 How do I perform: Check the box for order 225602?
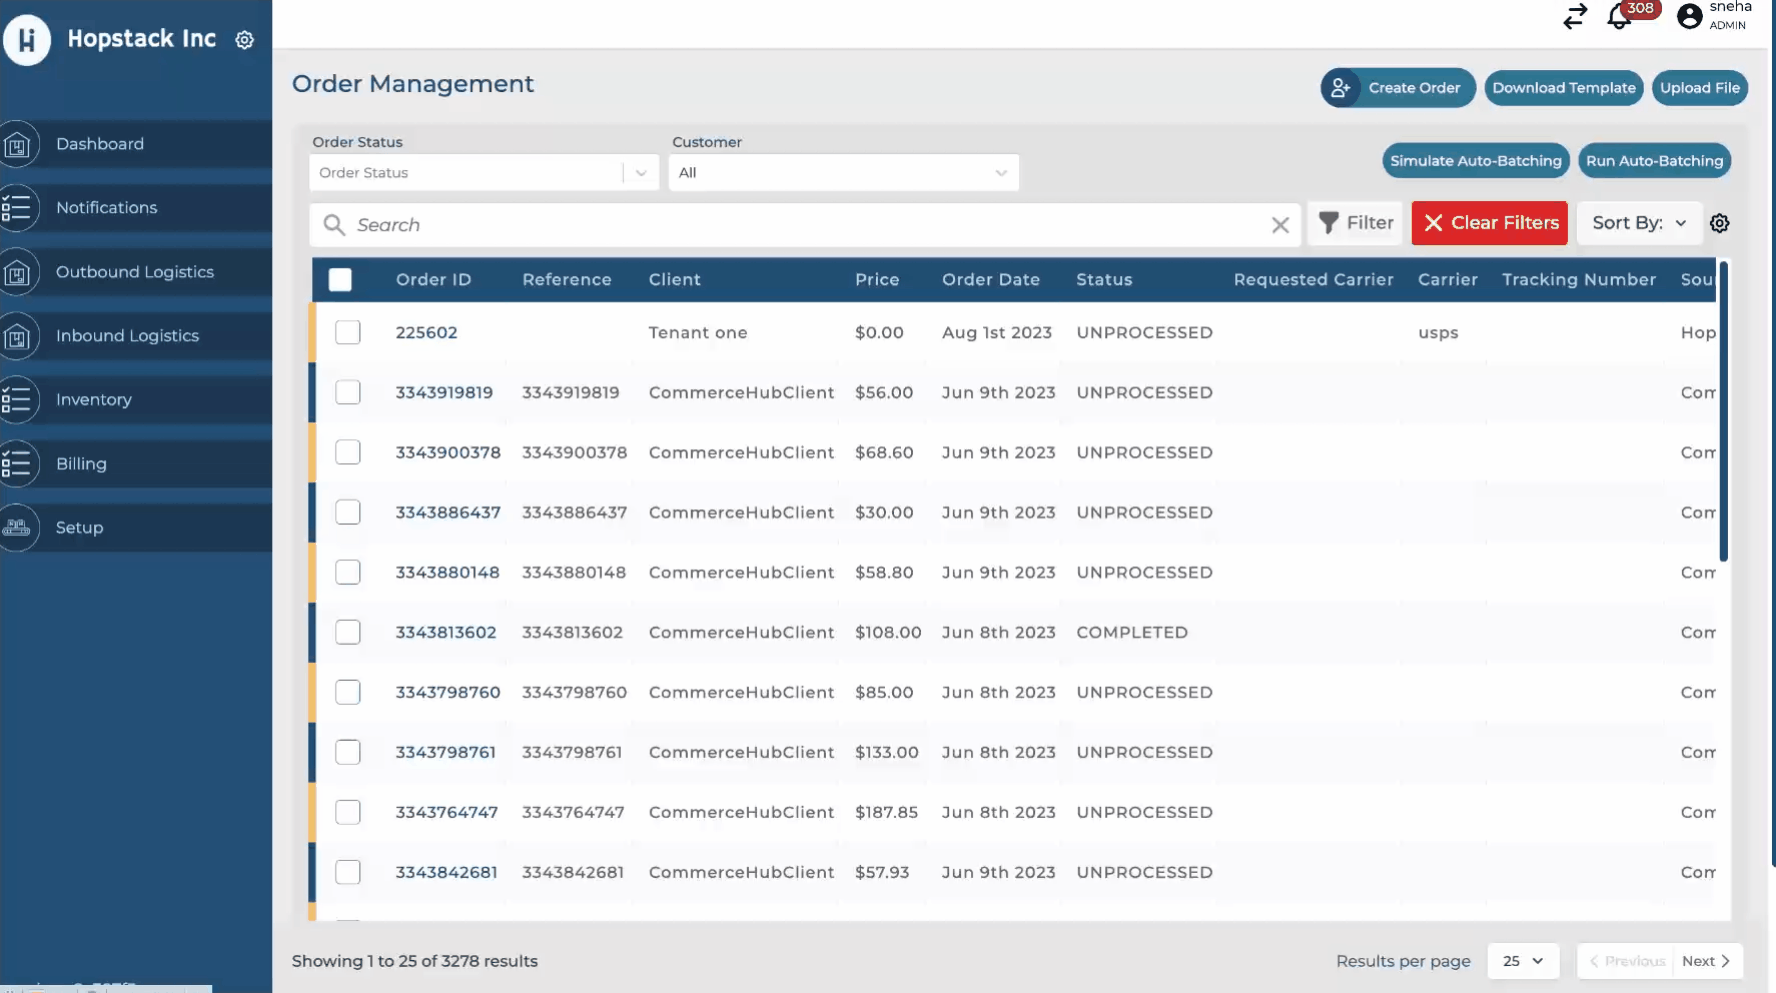[348, 333]
